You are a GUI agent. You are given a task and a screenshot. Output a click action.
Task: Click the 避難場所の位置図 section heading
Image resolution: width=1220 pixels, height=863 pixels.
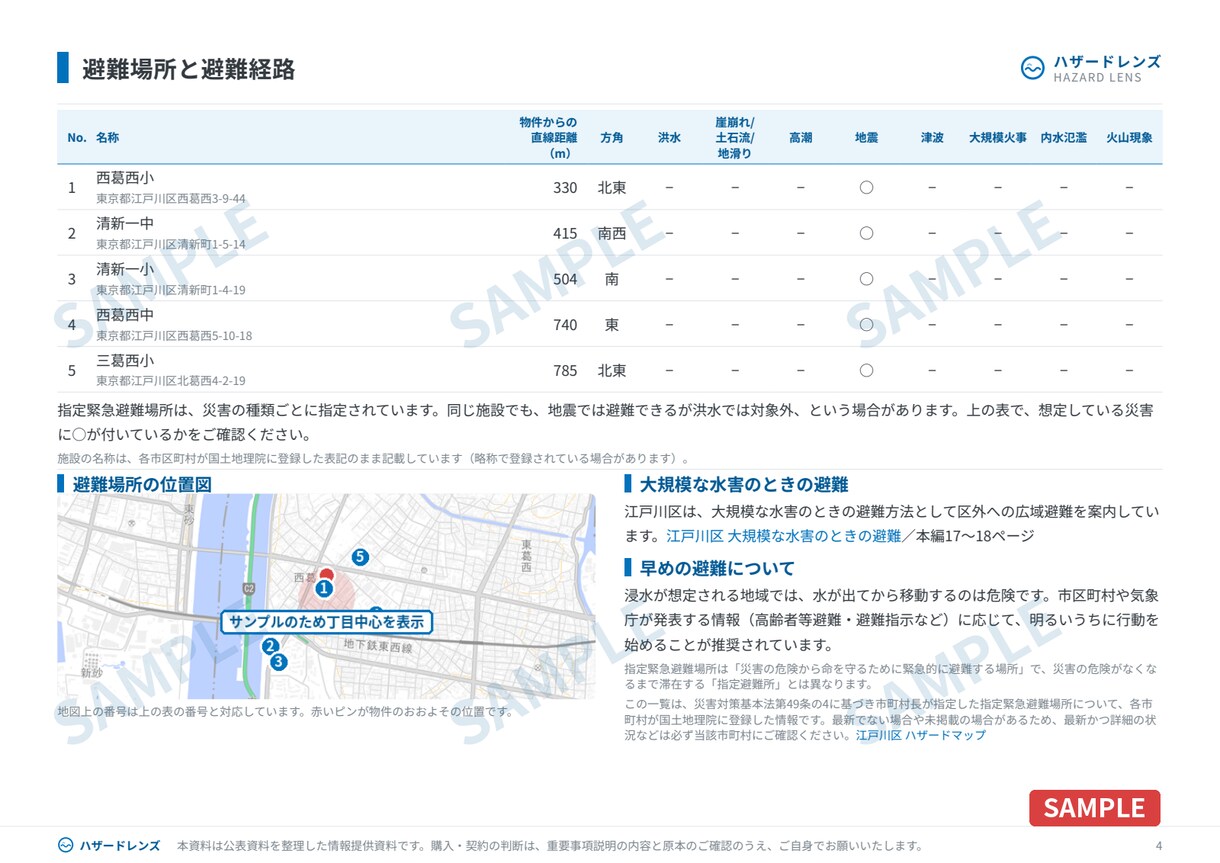pyautogui.click(x=142, y=484)
